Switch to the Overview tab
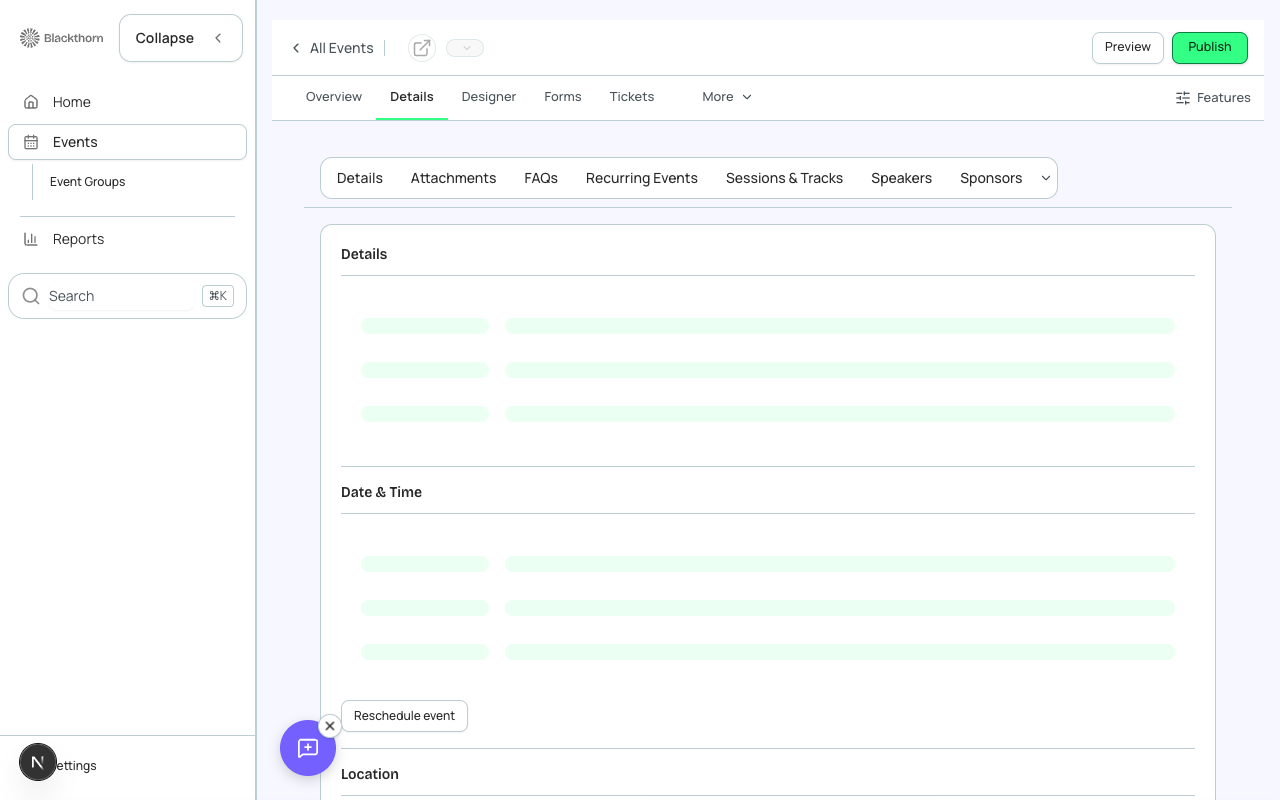The height and width of the screenshot is (800, 1280). [x=334, y=97]
